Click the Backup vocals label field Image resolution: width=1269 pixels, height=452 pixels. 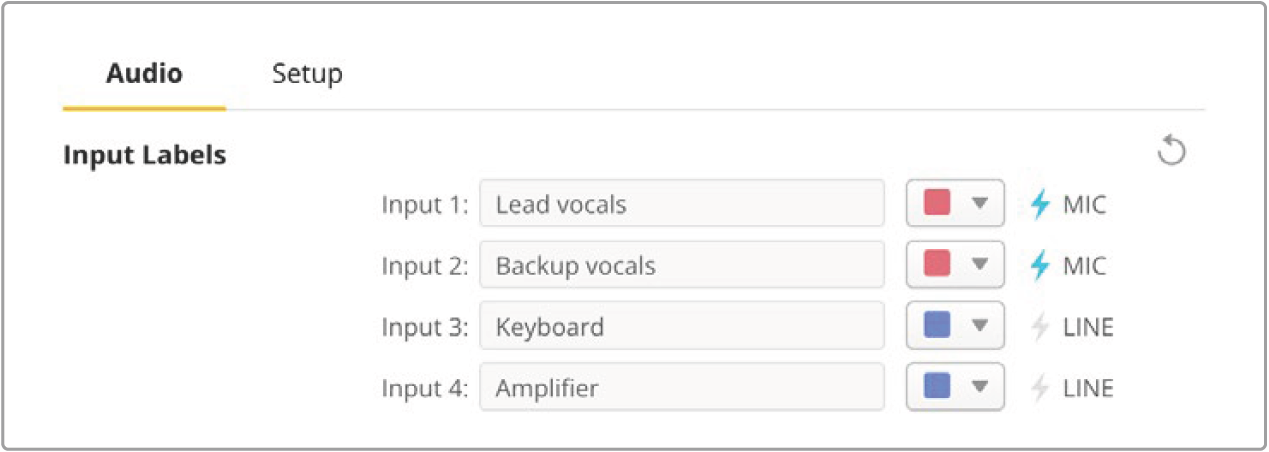(681, 265)
